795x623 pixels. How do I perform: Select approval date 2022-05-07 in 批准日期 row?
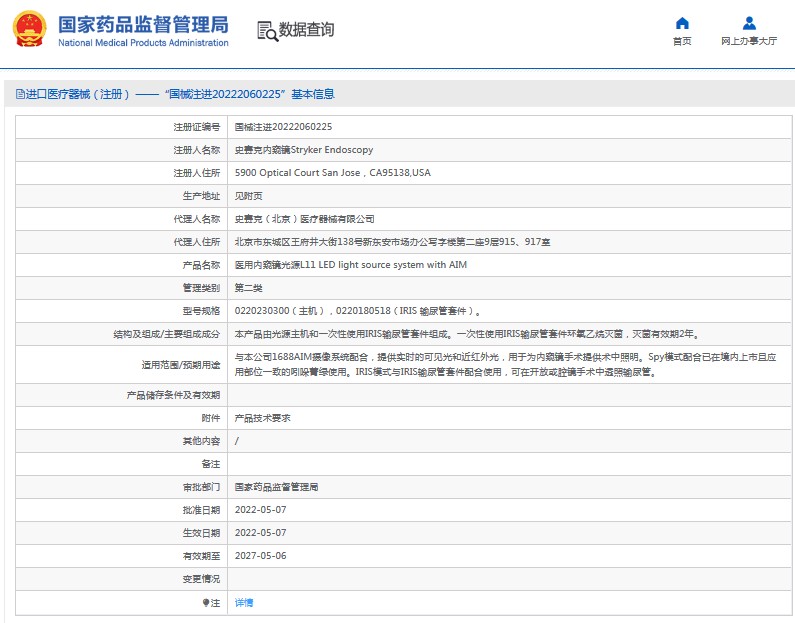click(261, 510)
